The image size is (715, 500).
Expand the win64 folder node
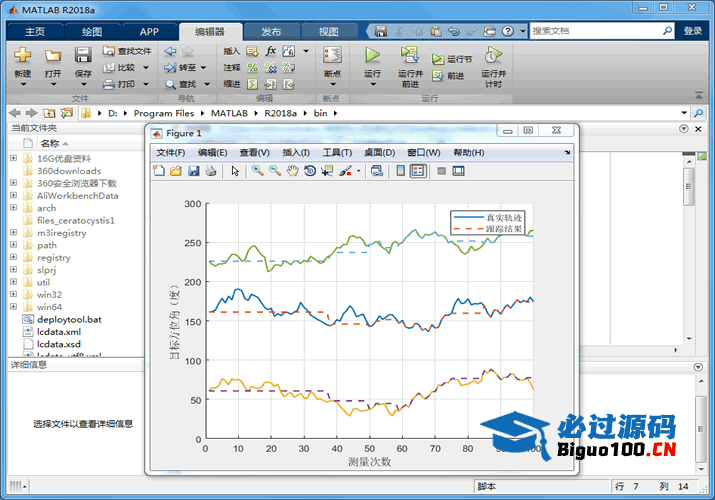(13, 307)
